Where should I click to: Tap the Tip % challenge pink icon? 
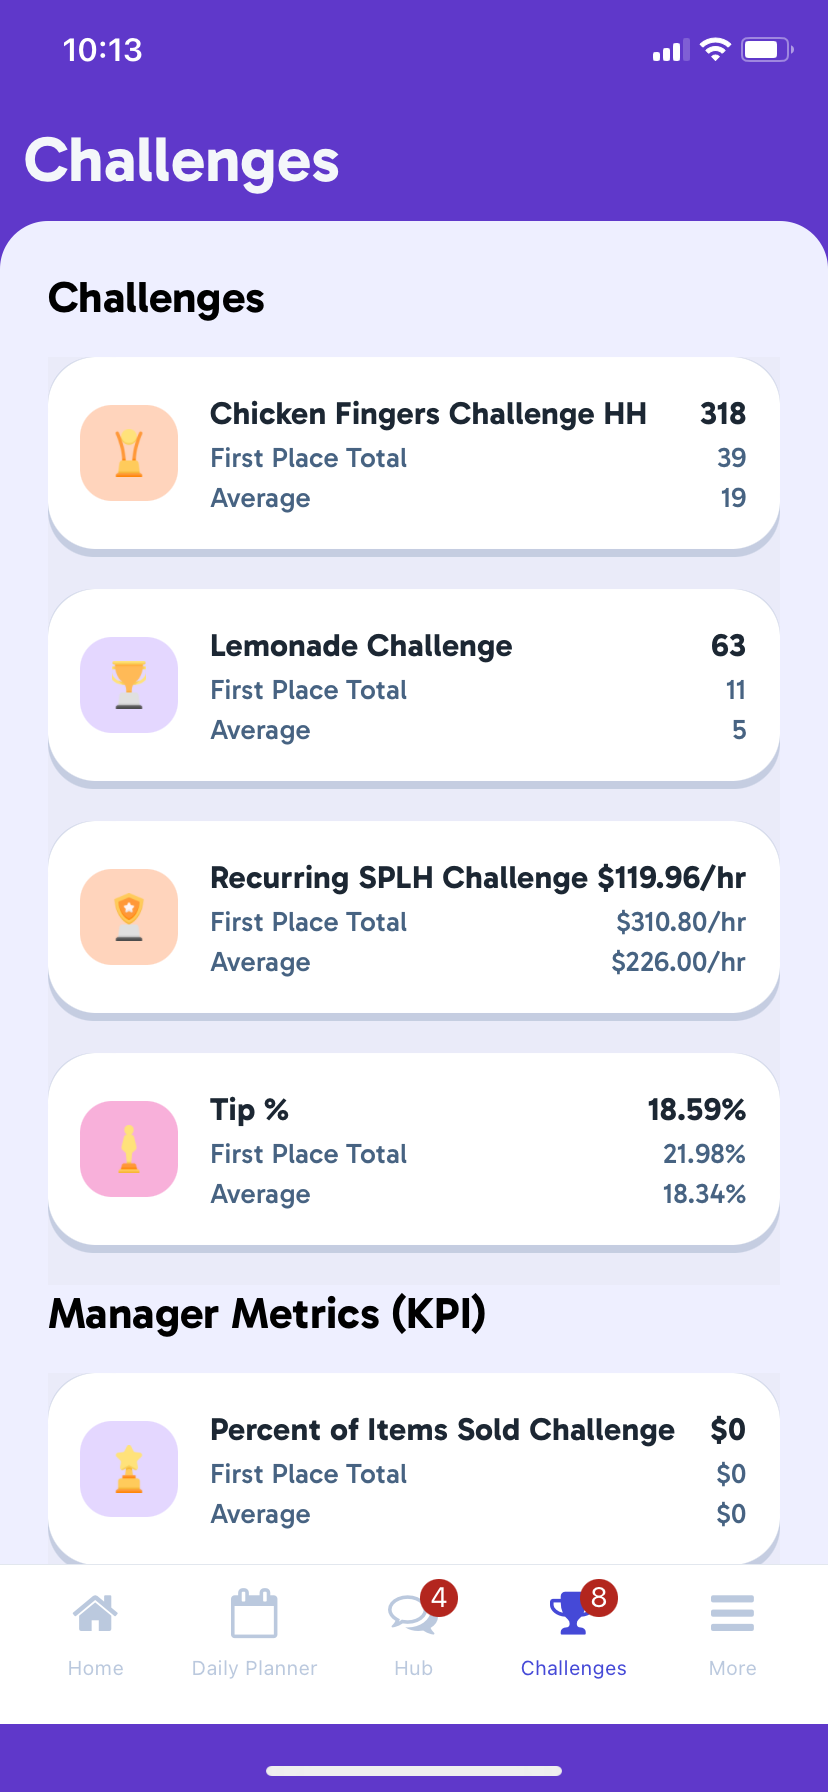click(x=129, y=1149)
